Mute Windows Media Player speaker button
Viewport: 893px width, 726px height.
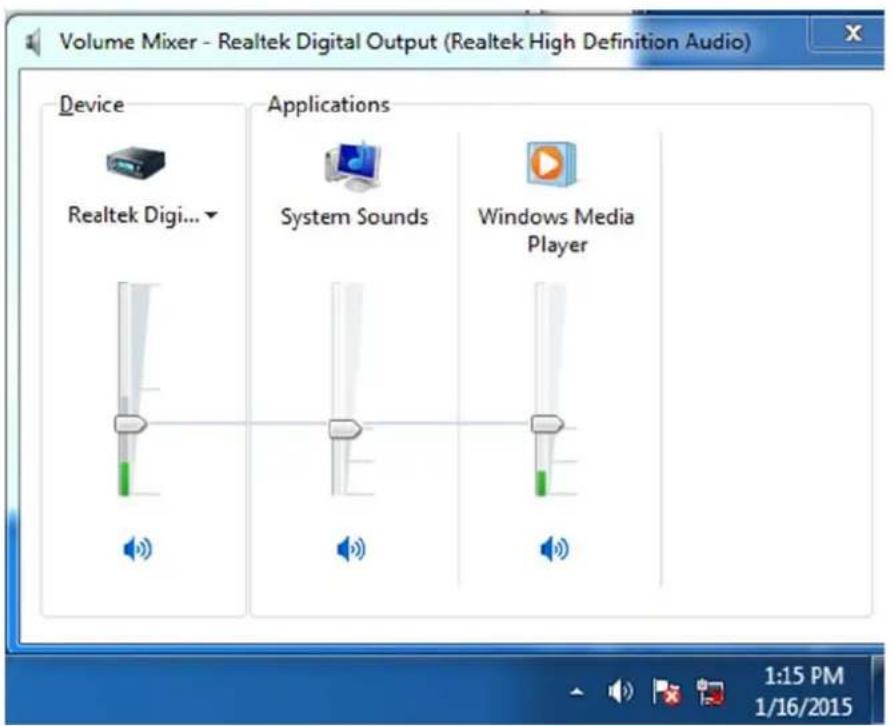coord(554,549)
